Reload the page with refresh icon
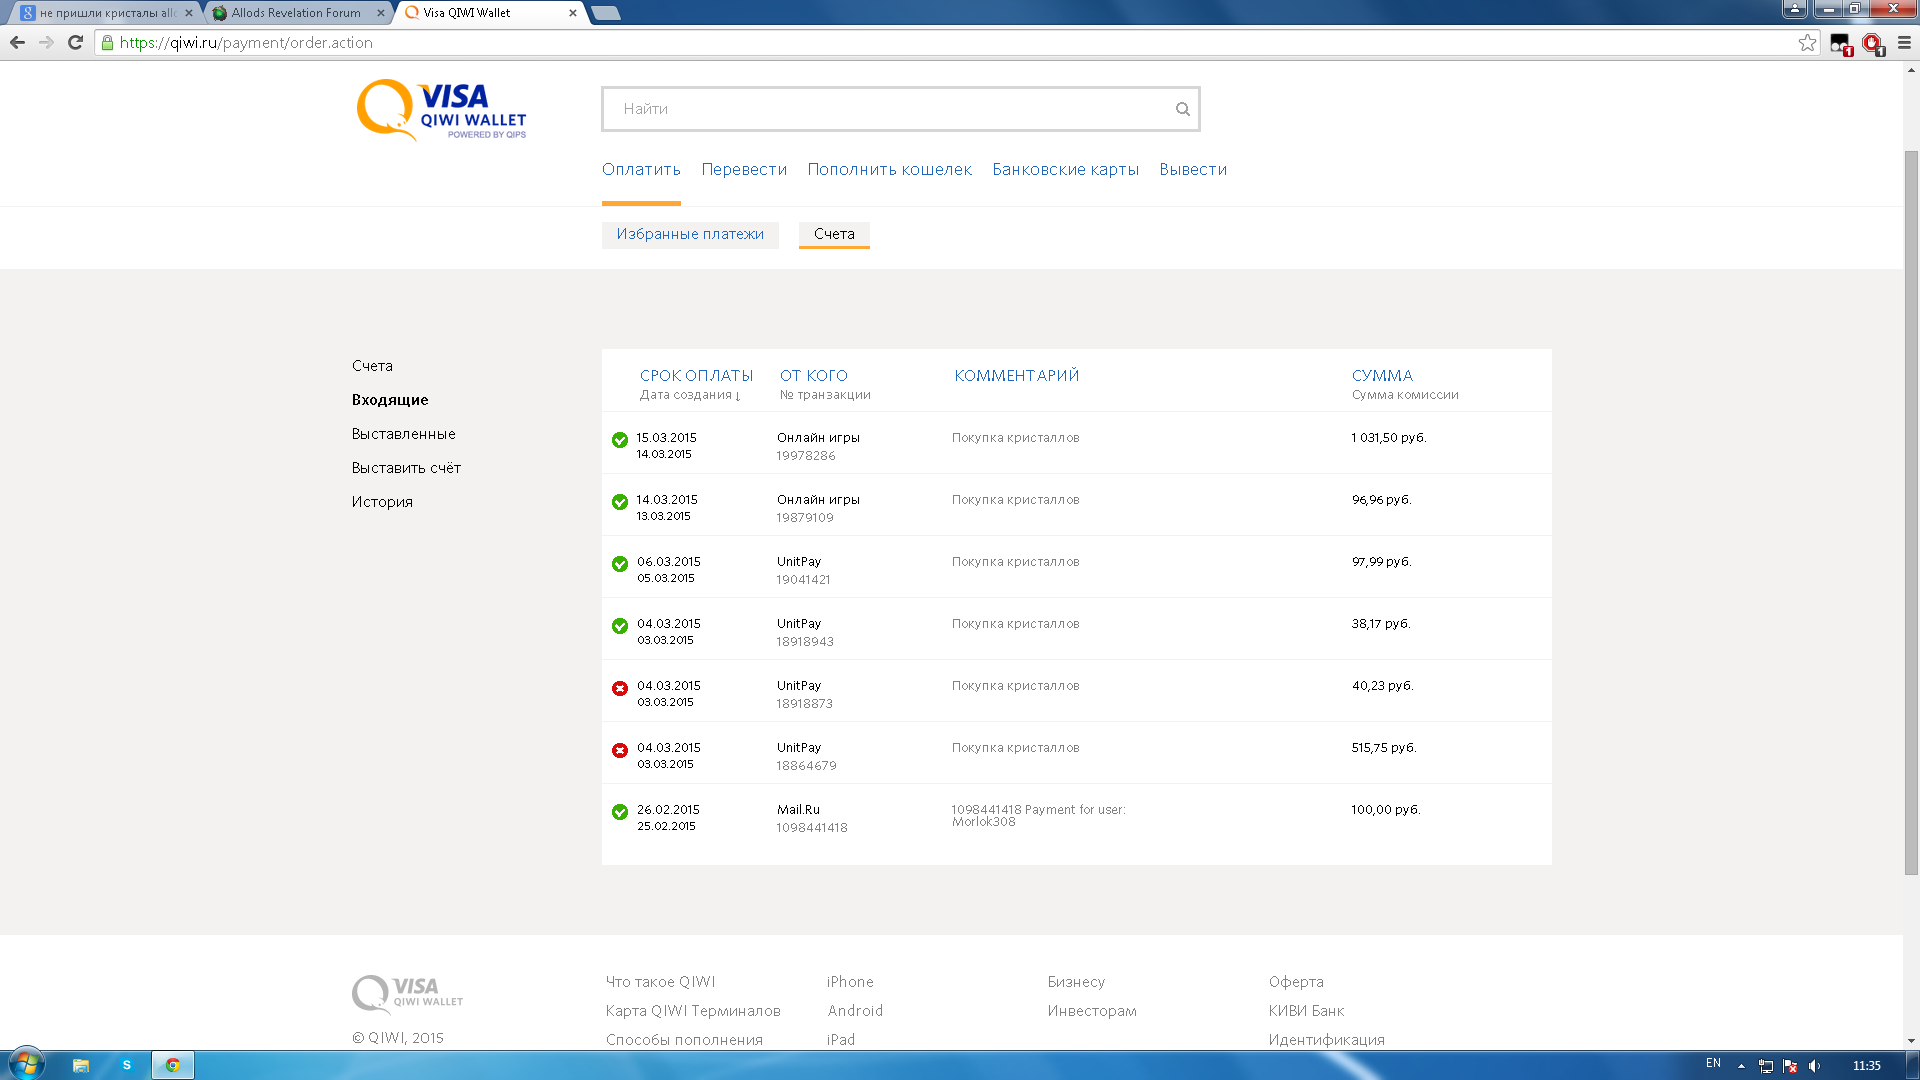 (x=75, y=42)
